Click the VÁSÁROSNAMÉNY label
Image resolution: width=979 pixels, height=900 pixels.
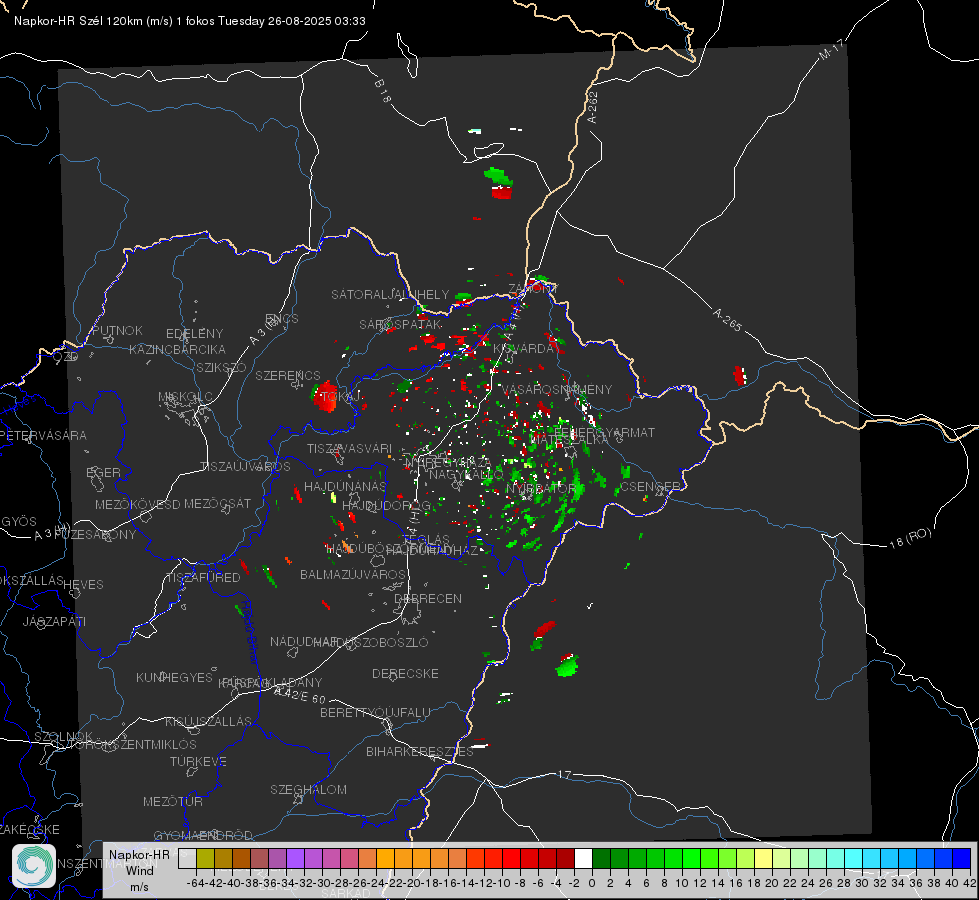(x=558, y=389)
